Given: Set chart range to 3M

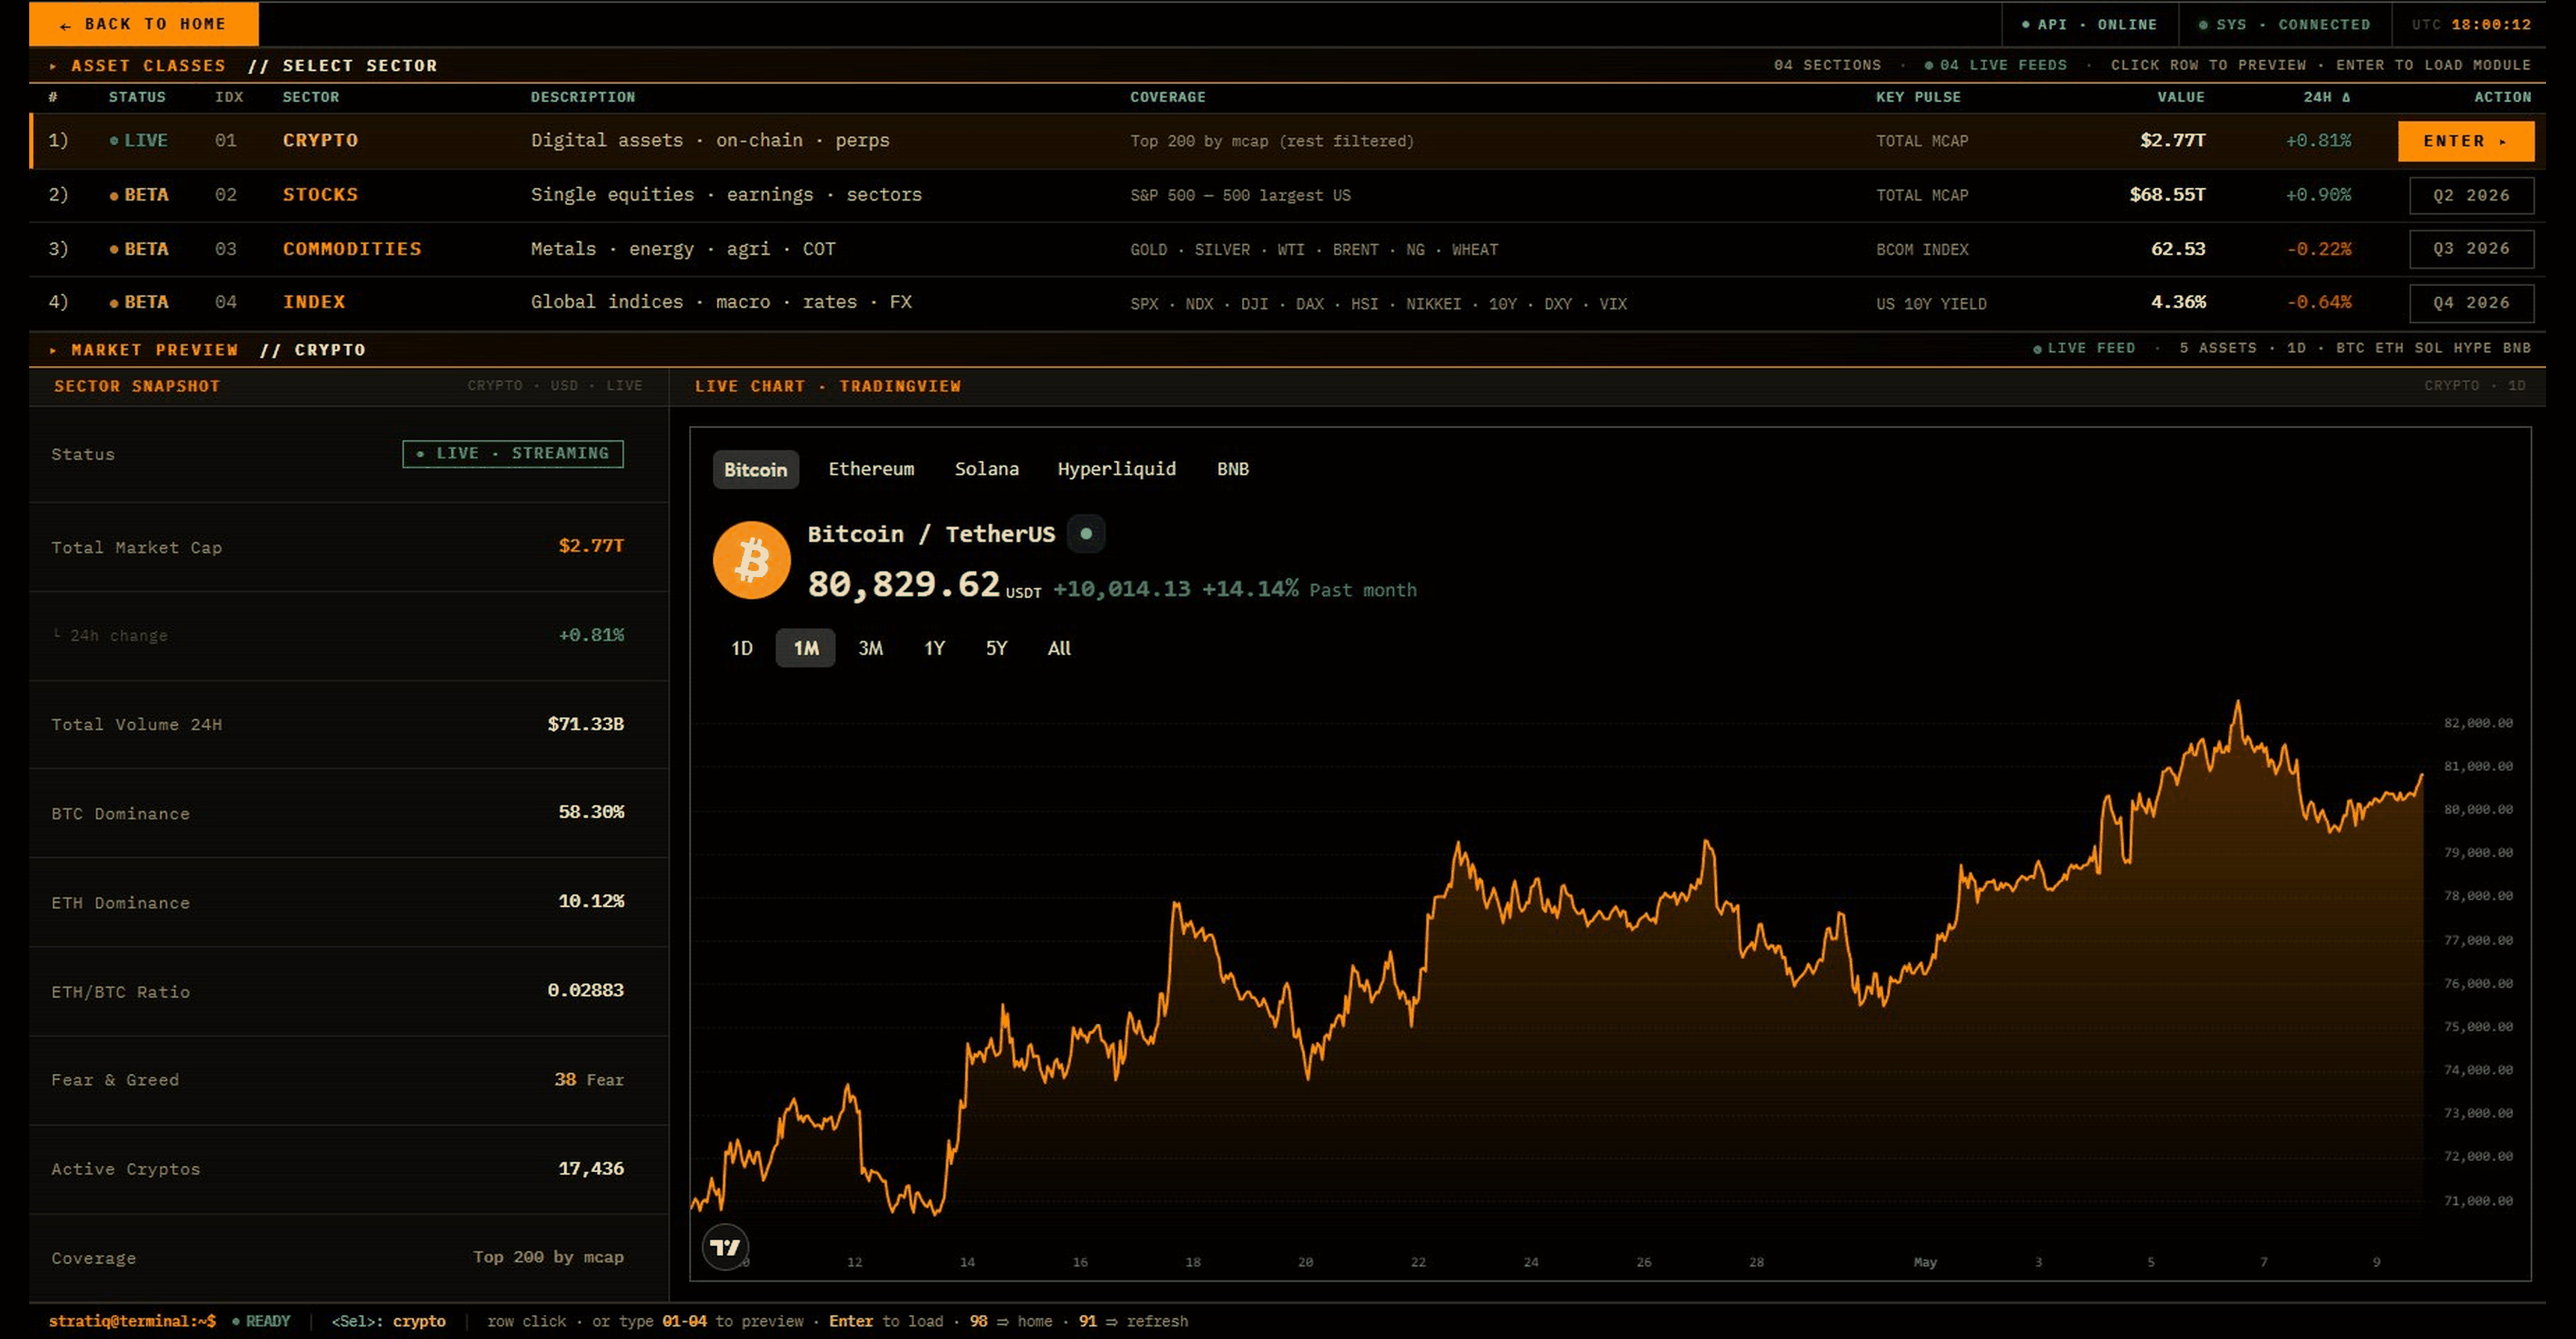Looking at the screenshot, I should (x=870, y=648).
